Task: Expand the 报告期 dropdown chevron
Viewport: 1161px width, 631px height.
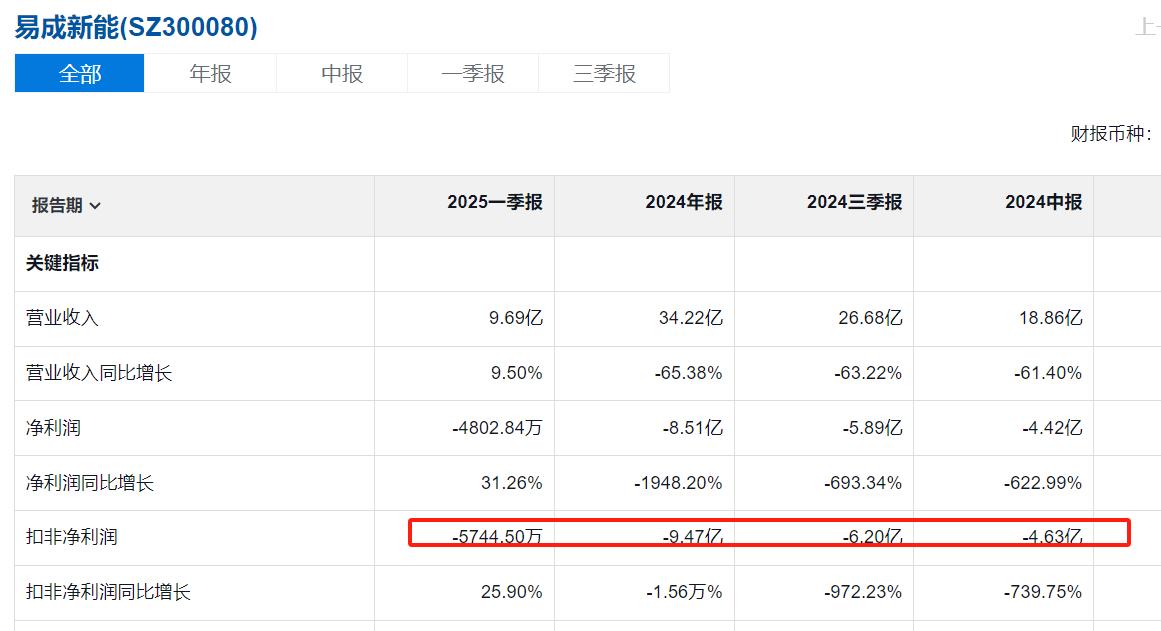Action: [x=95, y=206]
